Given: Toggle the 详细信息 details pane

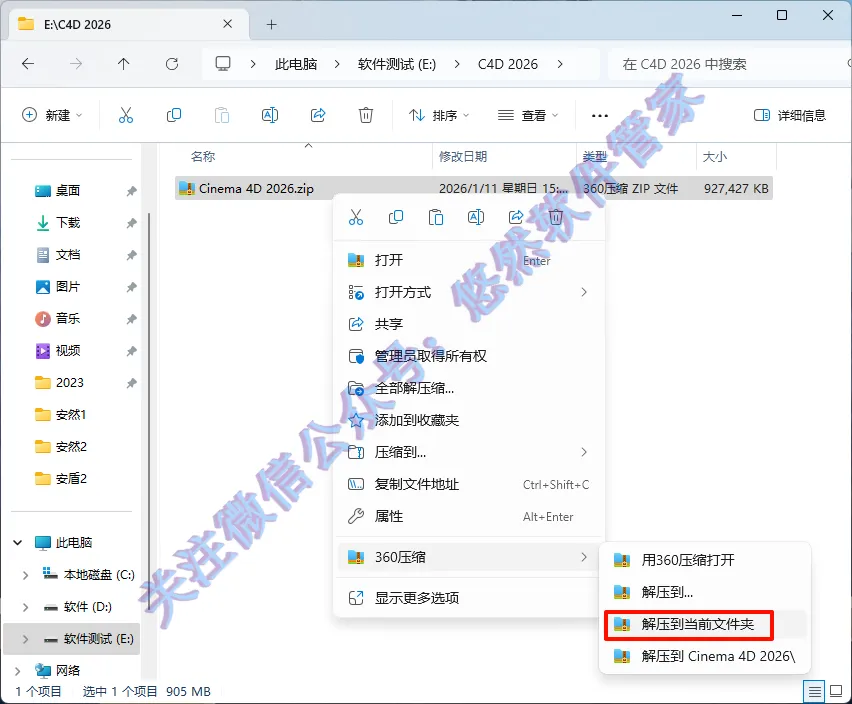Looking at the screenshot, I should tap(790, 115).
